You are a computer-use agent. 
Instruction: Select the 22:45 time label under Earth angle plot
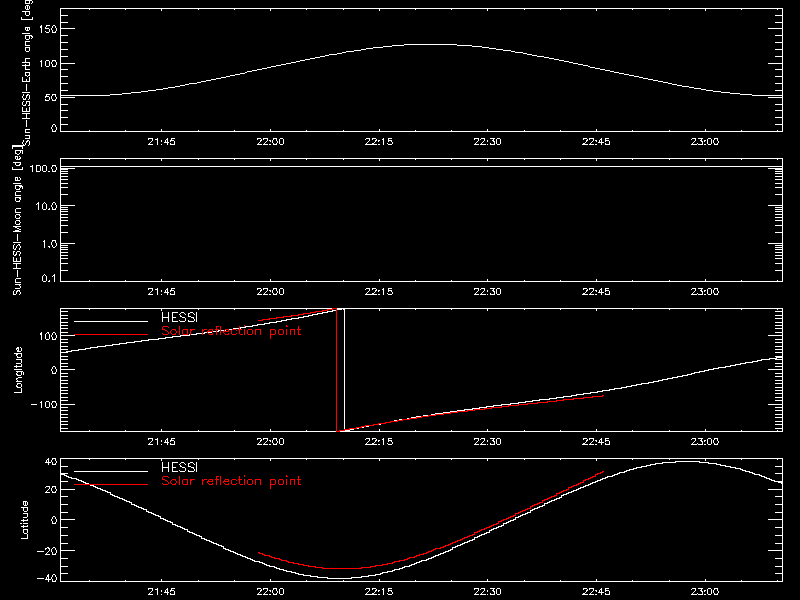pyautogui.click(x=596, y=142)
